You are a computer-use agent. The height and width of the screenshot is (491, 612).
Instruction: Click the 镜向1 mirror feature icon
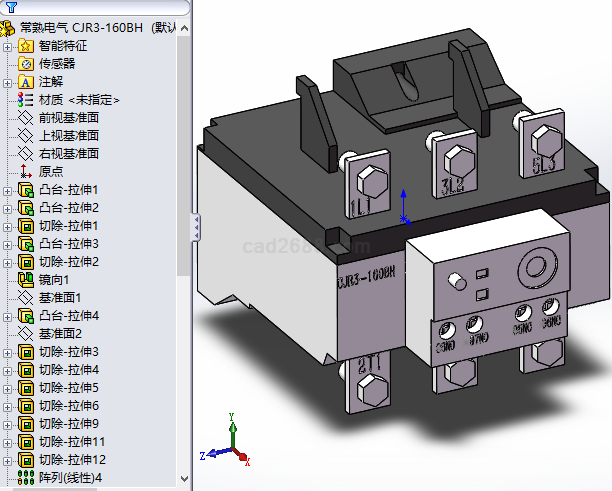tap(26, 280)
